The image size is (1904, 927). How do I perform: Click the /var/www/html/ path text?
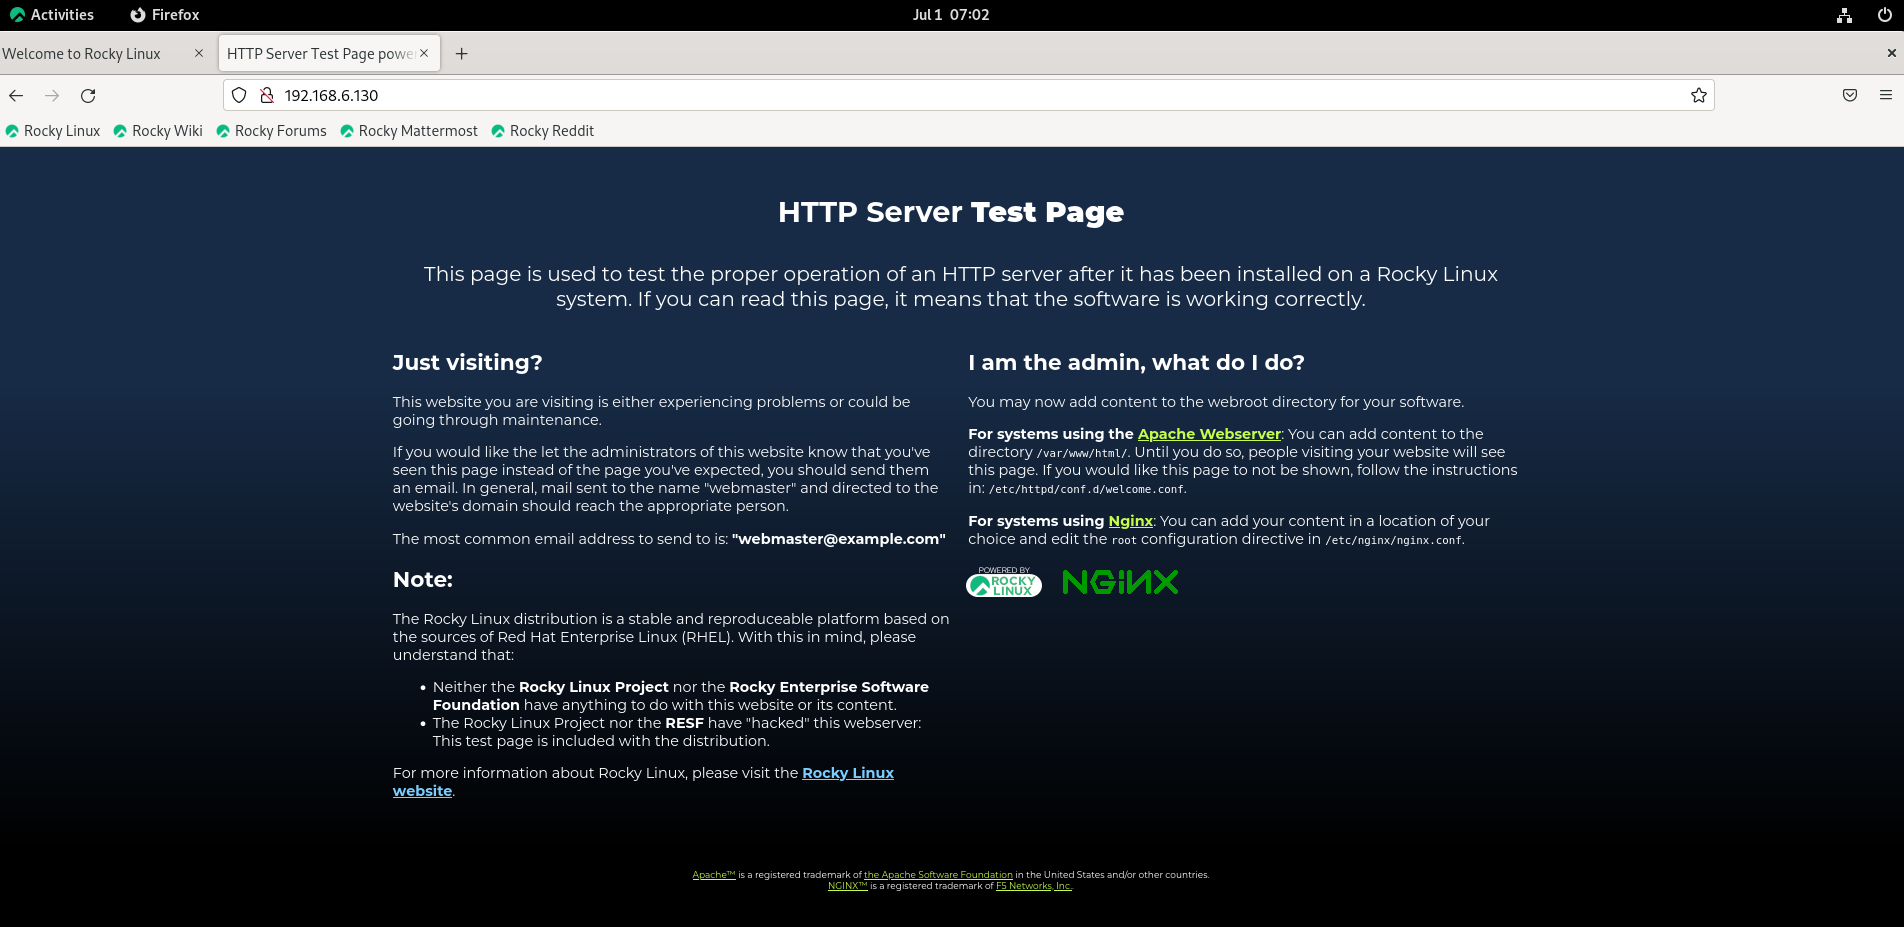pyautogui.click(x=1082, y=453)
